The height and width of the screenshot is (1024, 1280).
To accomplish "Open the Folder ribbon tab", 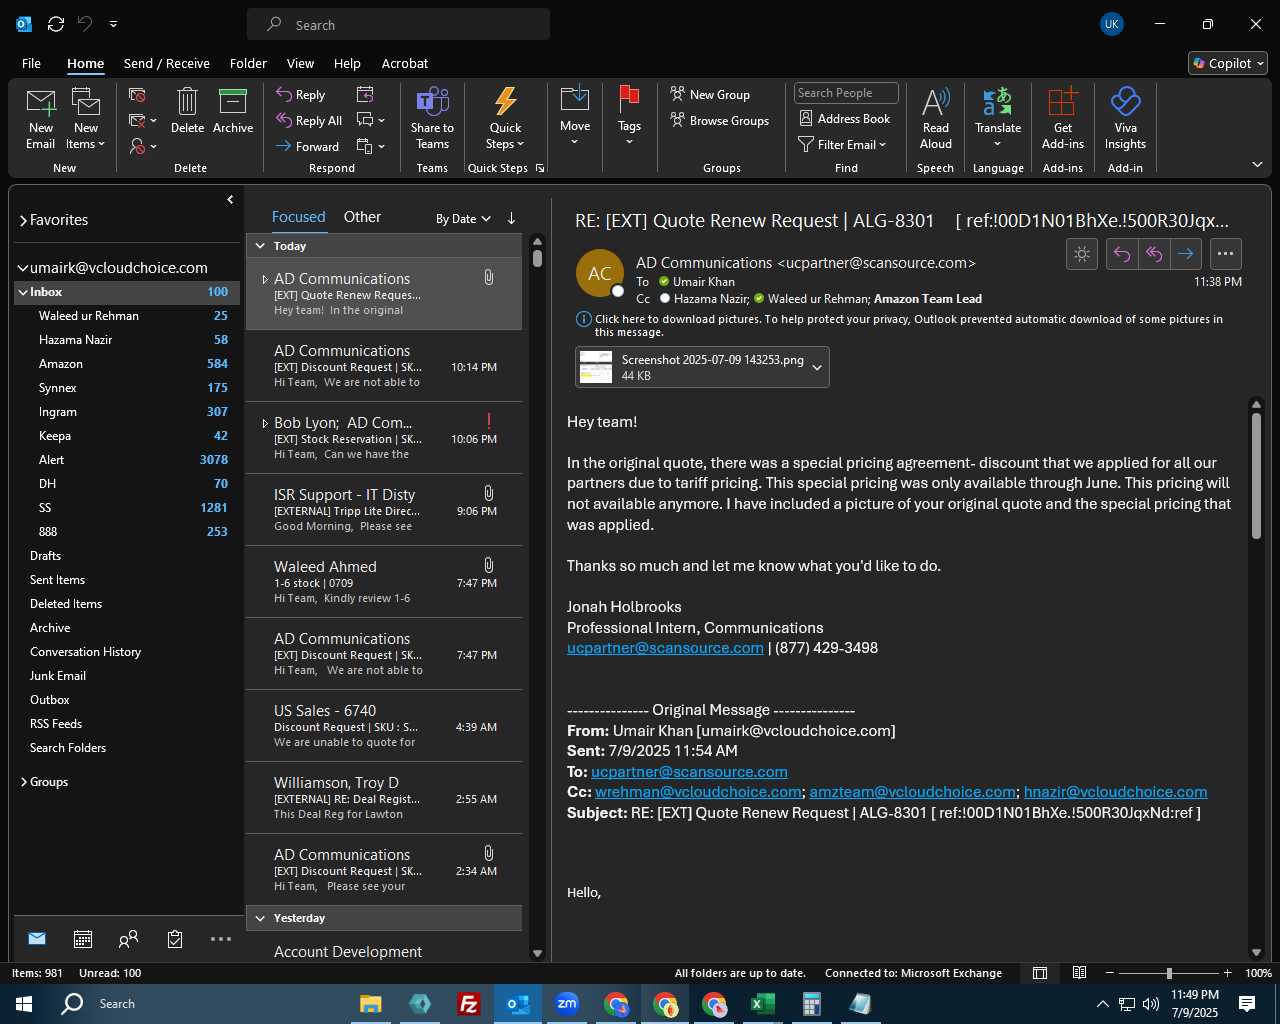I will point(248,63).
